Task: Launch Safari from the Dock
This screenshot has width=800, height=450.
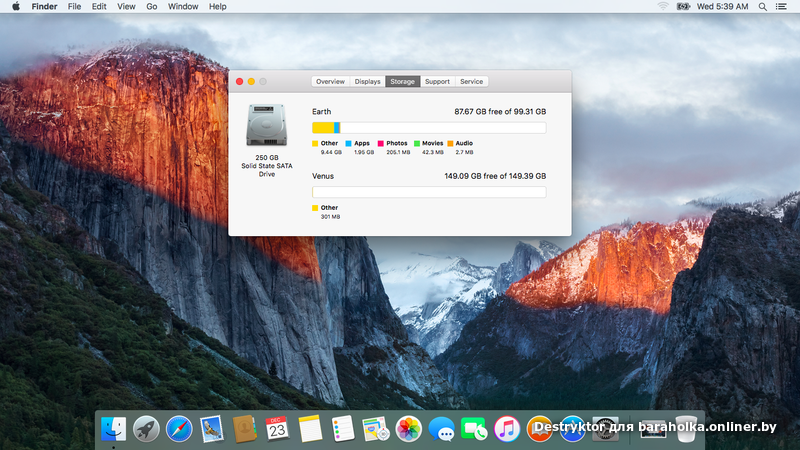Action: pos(179,429)
